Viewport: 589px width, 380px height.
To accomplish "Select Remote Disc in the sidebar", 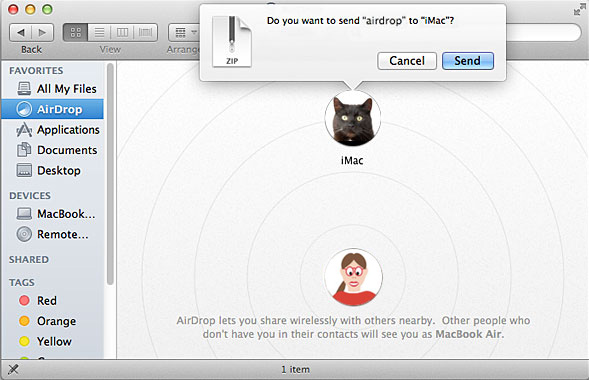I will coord(53,234).
